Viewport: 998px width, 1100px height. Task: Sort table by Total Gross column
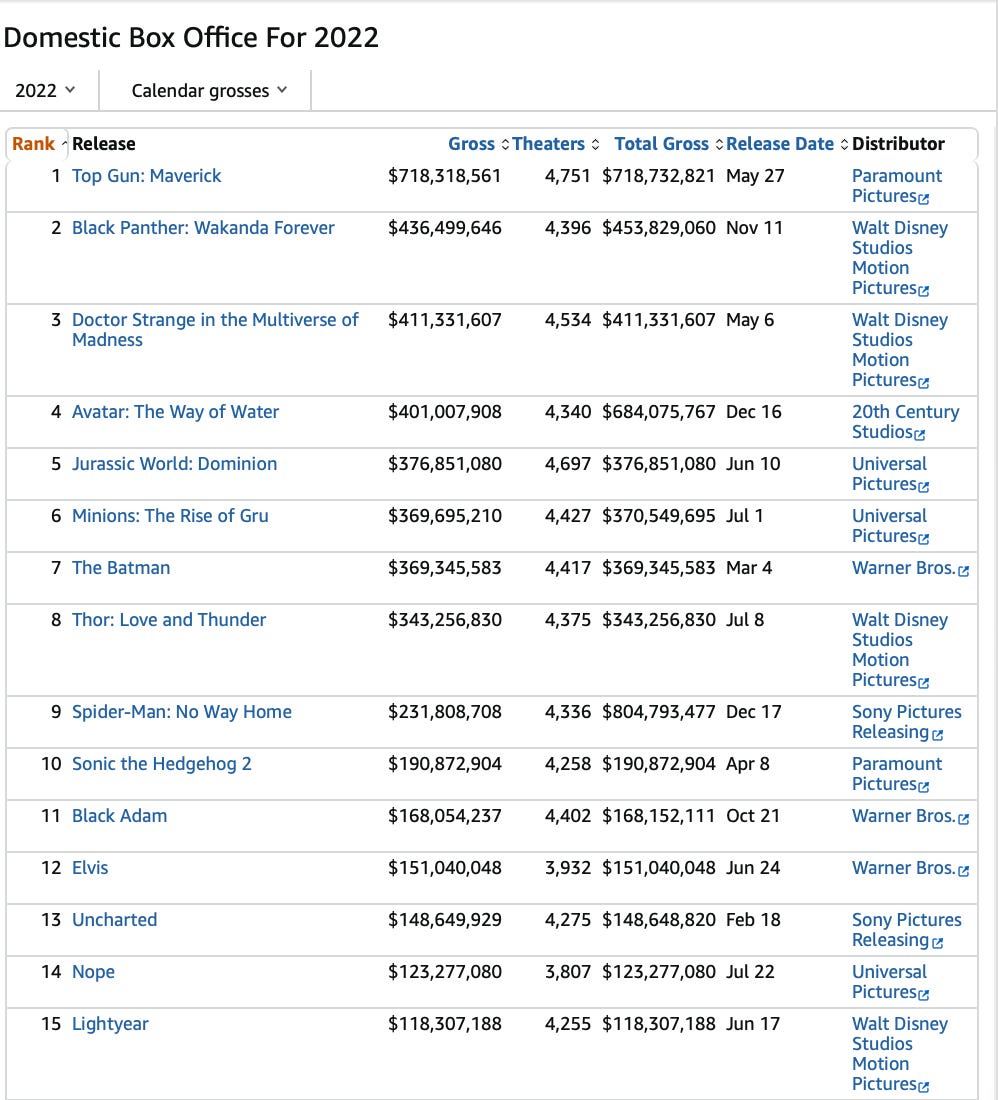[668, 144]
